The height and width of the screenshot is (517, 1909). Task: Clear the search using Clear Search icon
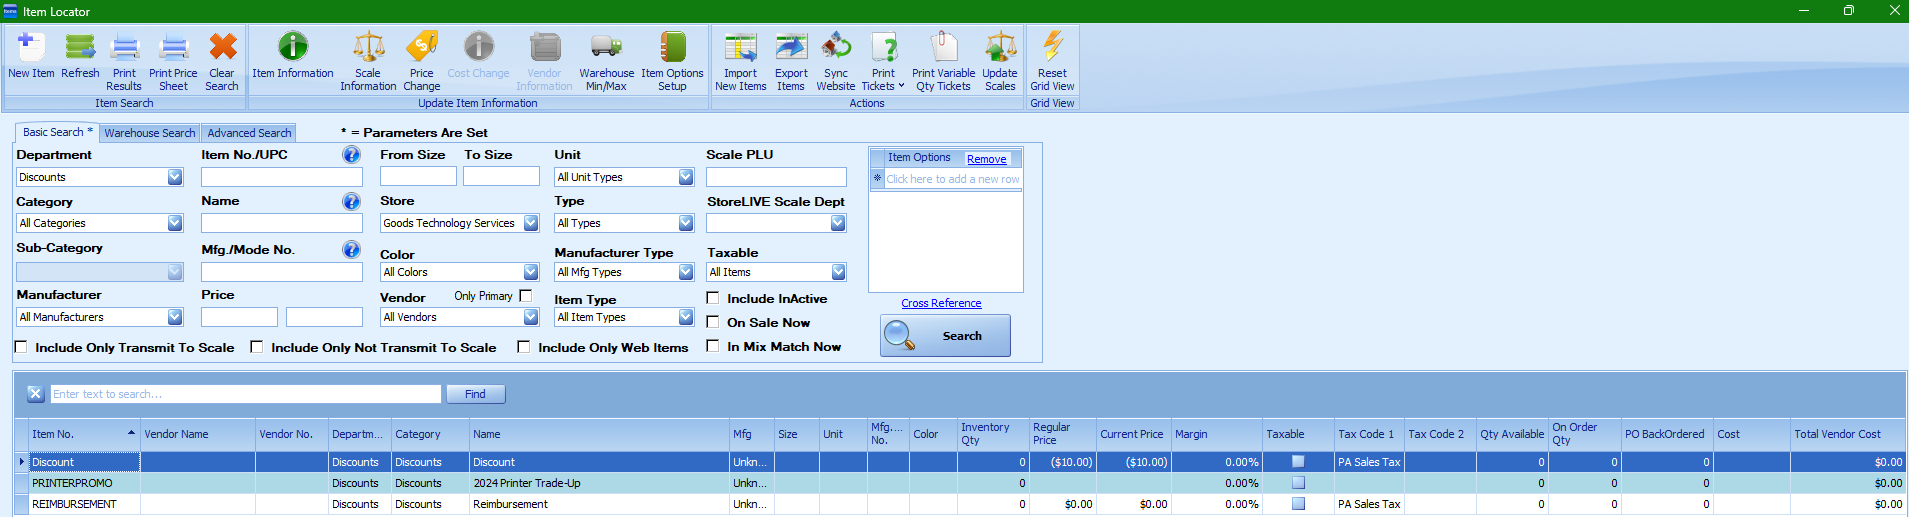[222, 47]
